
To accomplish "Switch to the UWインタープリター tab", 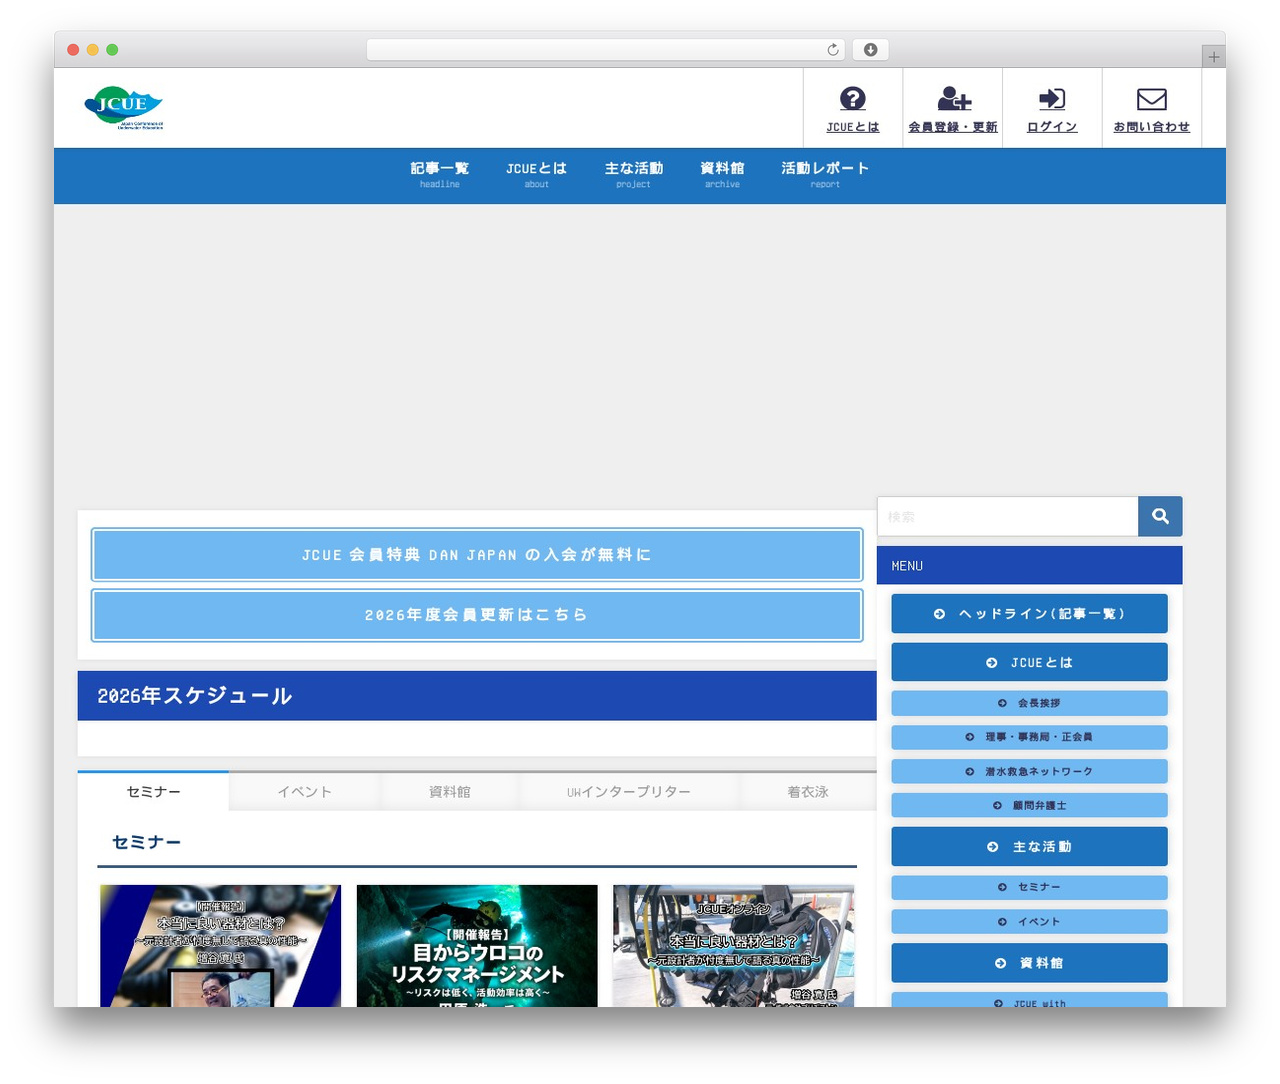I will 629,791.
